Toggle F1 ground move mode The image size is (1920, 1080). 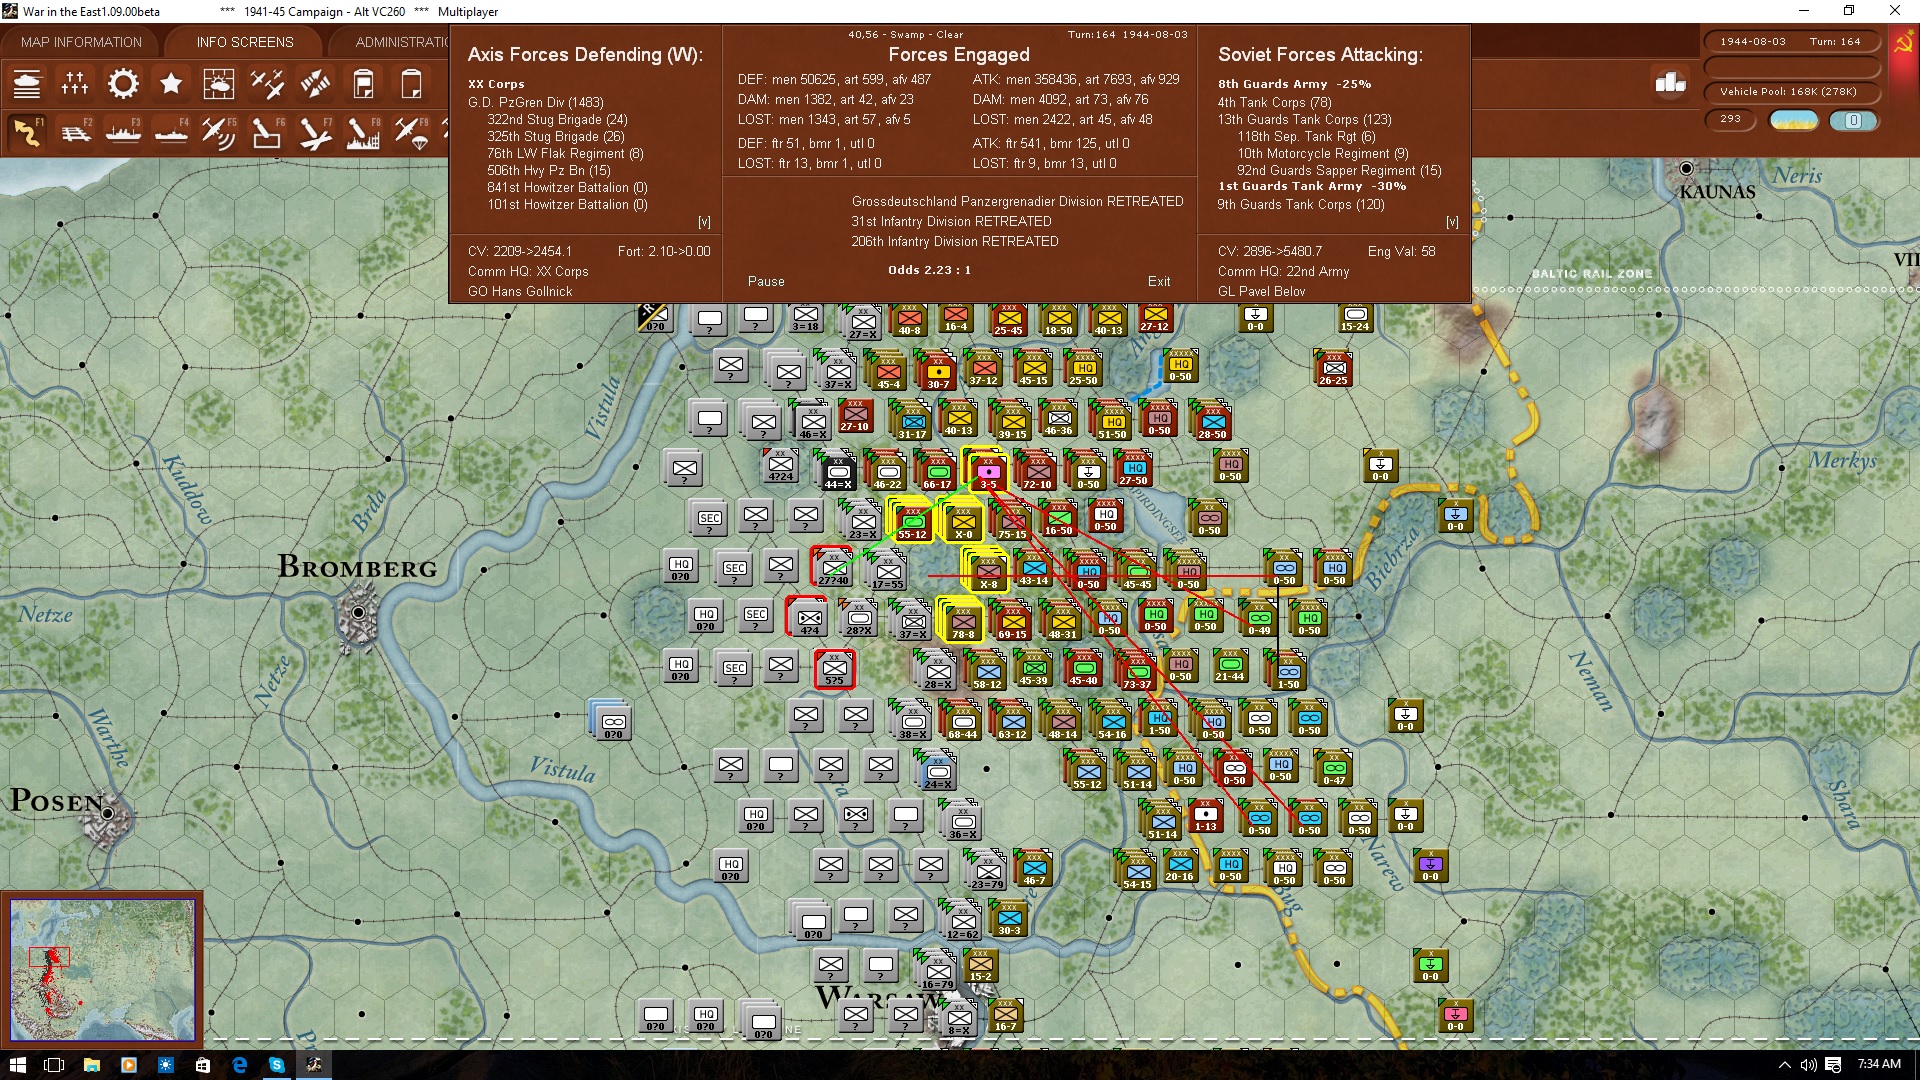point(27,132)
